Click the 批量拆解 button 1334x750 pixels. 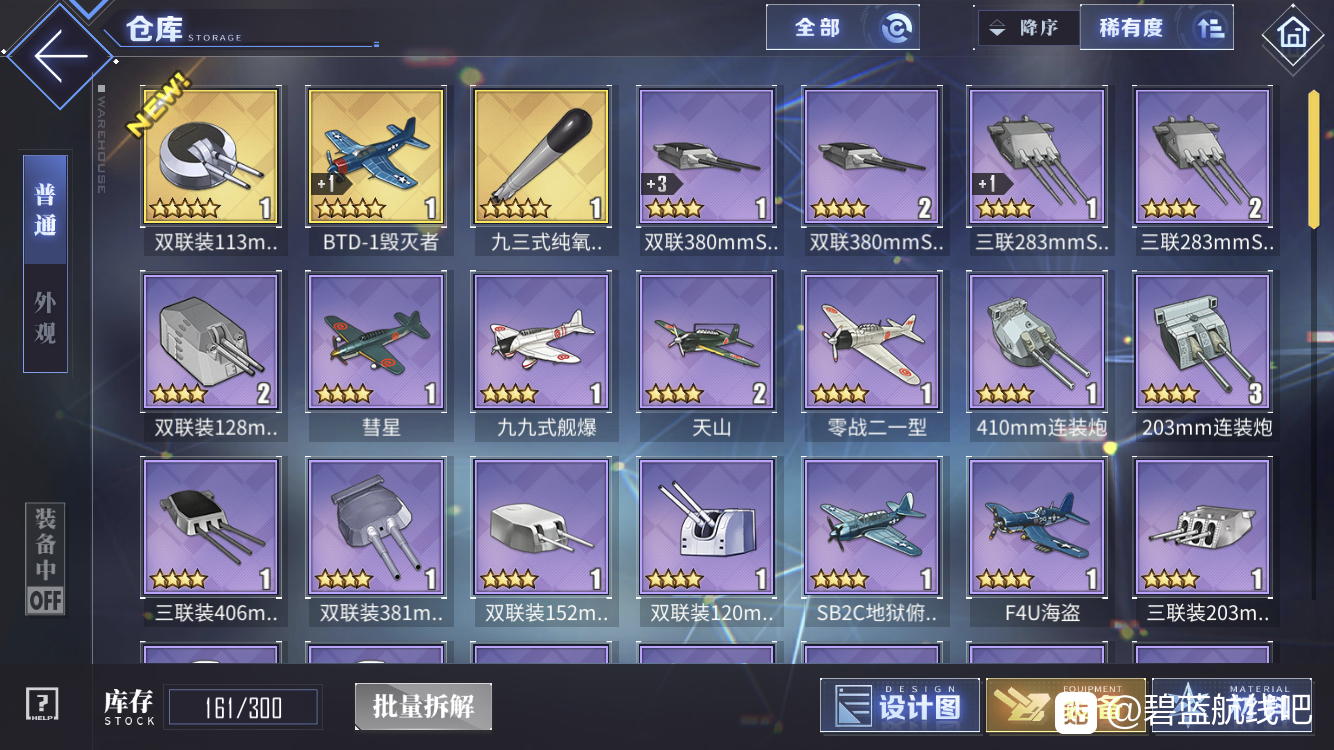pyautogui.click(x=424, y=706)
